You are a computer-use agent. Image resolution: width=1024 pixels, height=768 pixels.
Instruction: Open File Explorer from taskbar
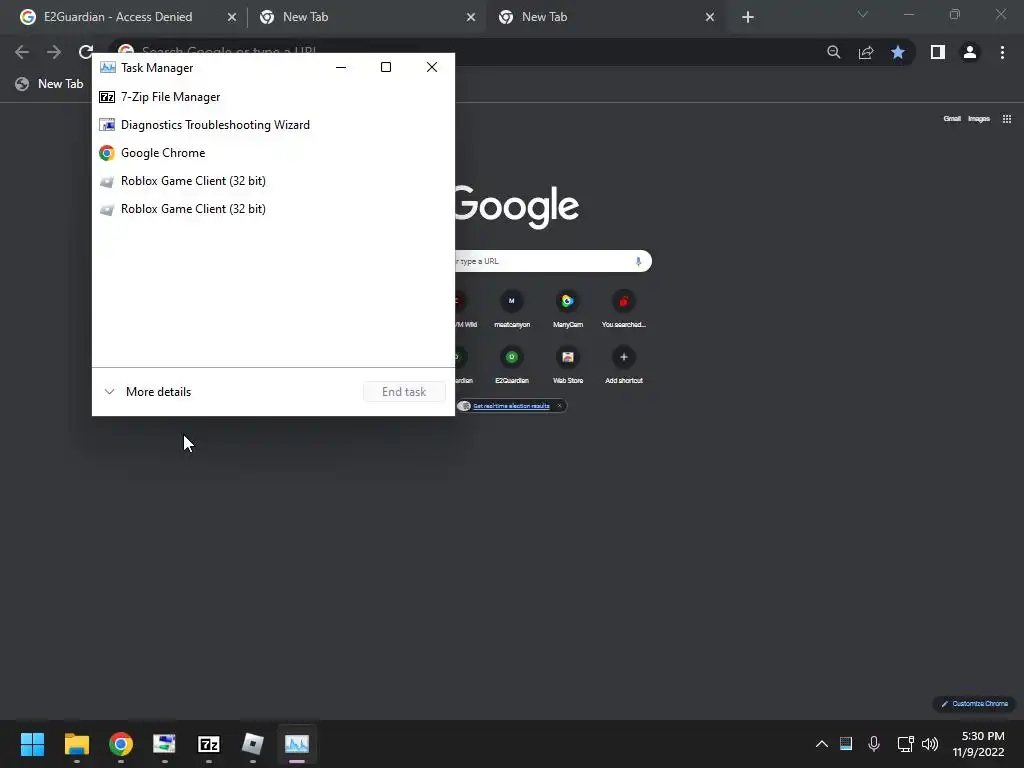[x=76, y=744]
